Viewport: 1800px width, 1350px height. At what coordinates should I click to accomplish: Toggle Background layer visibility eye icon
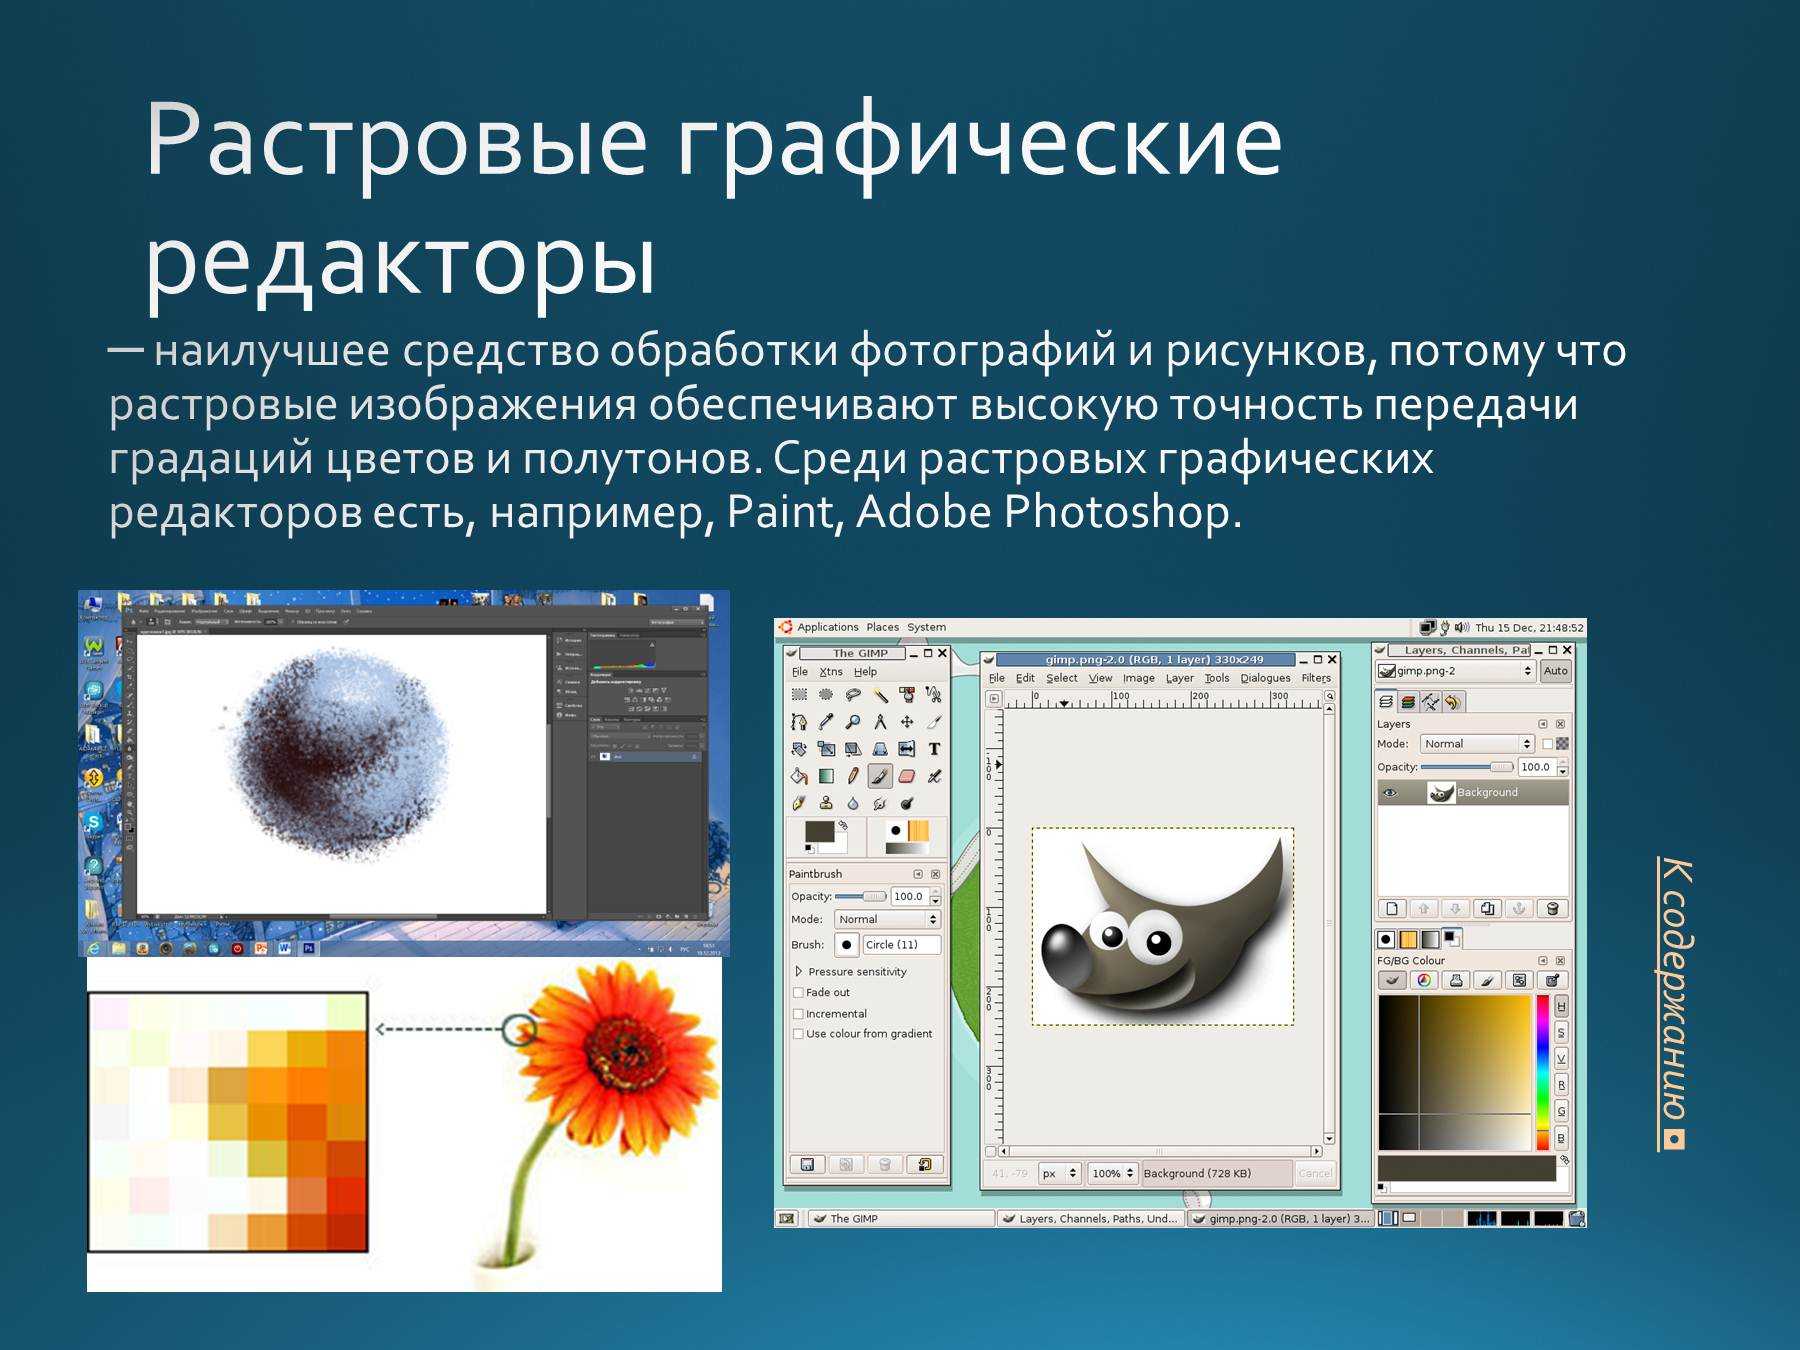pos(1390,793)
